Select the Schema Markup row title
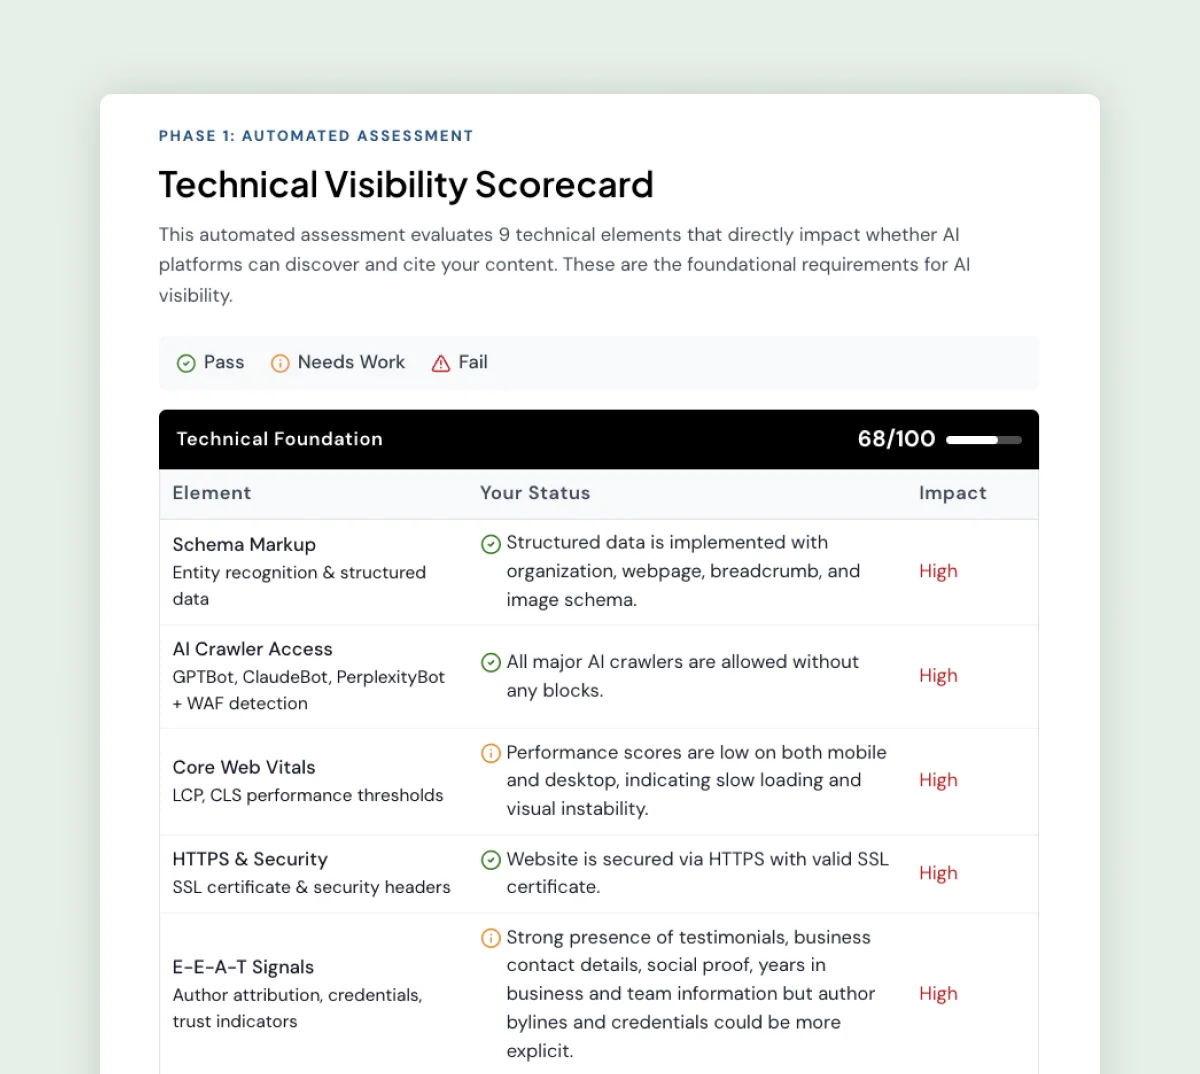1200x1074 pixels. (x=244, y=545)
